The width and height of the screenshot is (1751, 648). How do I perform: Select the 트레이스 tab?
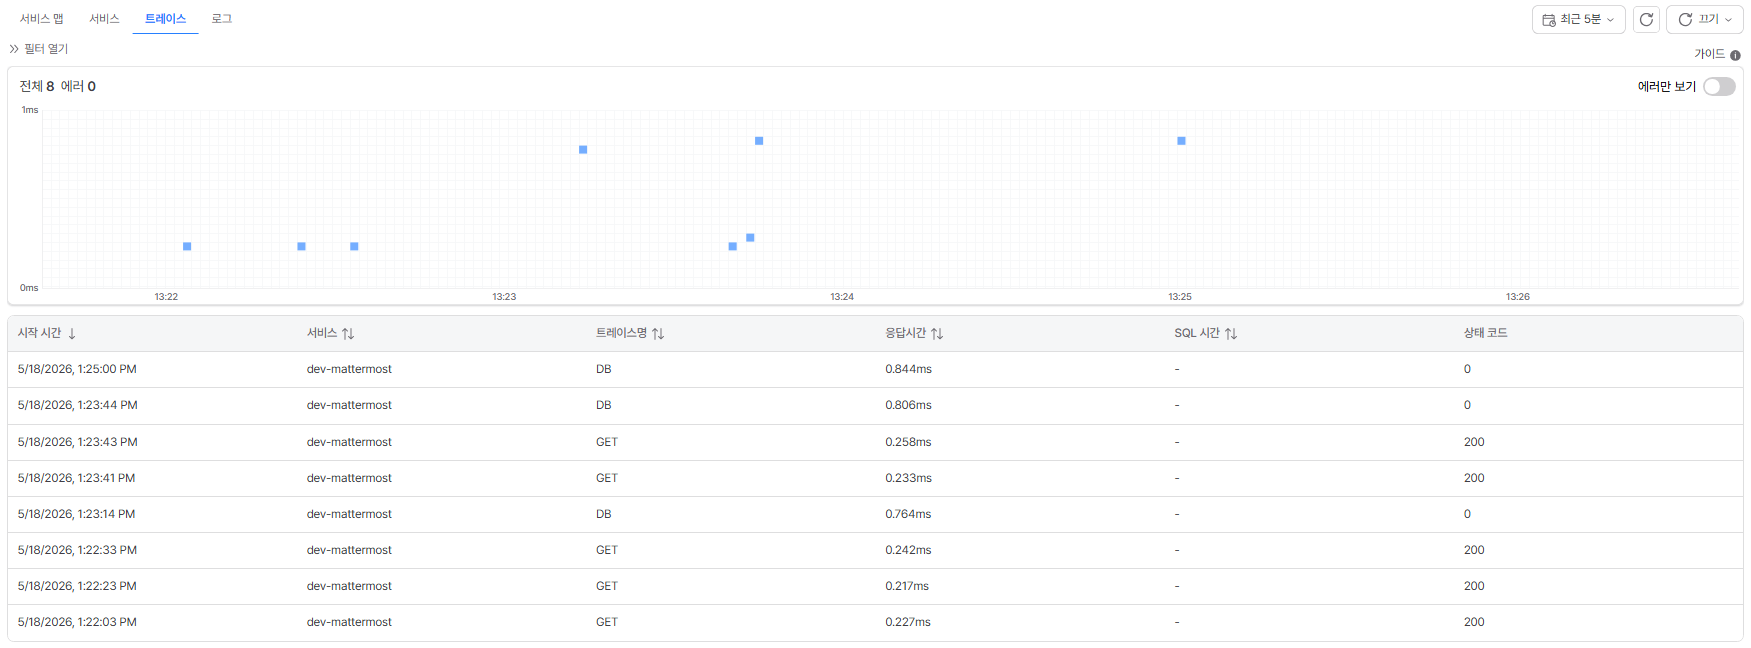(165, 19)
